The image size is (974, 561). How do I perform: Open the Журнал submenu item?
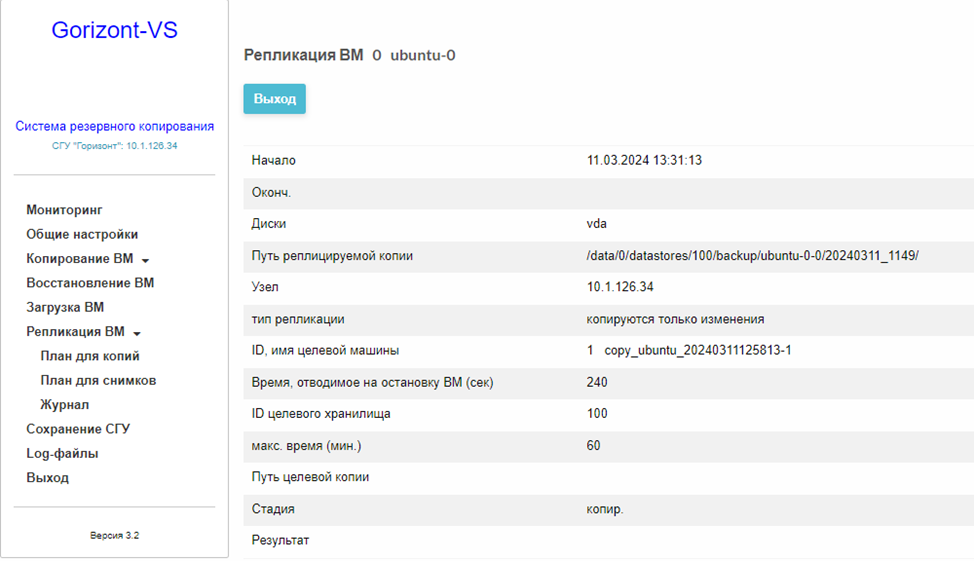[65, 404]
